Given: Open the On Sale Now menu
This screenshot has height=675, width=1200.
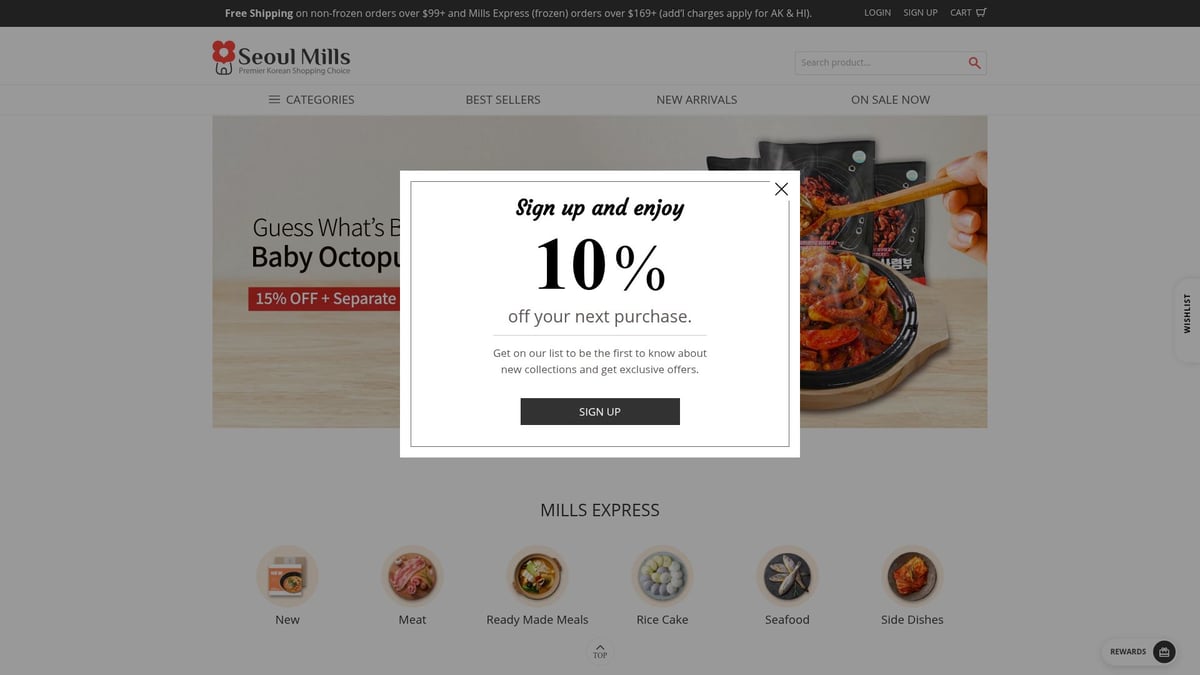Looking at the screenshot, I should 890,100.
